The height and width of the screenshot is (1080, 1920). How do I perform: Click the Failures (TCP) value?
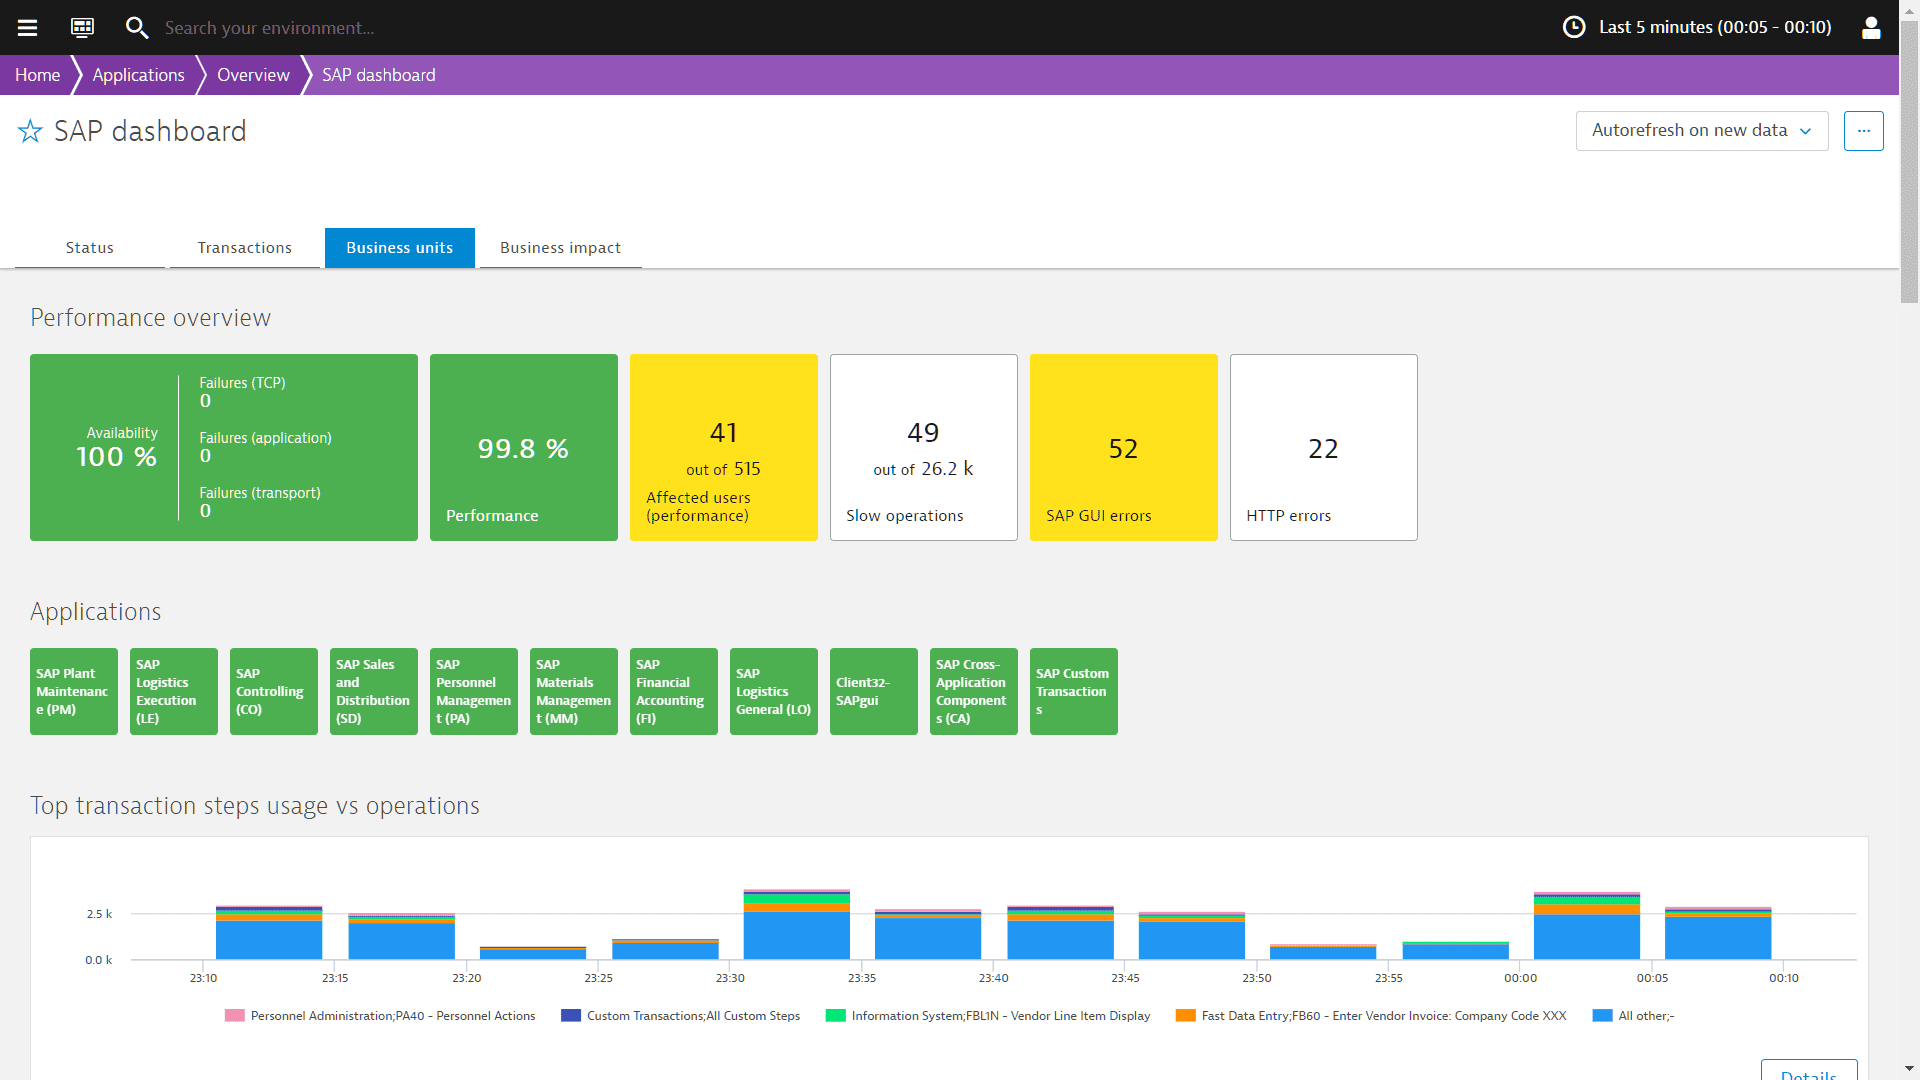pos(205,401)
